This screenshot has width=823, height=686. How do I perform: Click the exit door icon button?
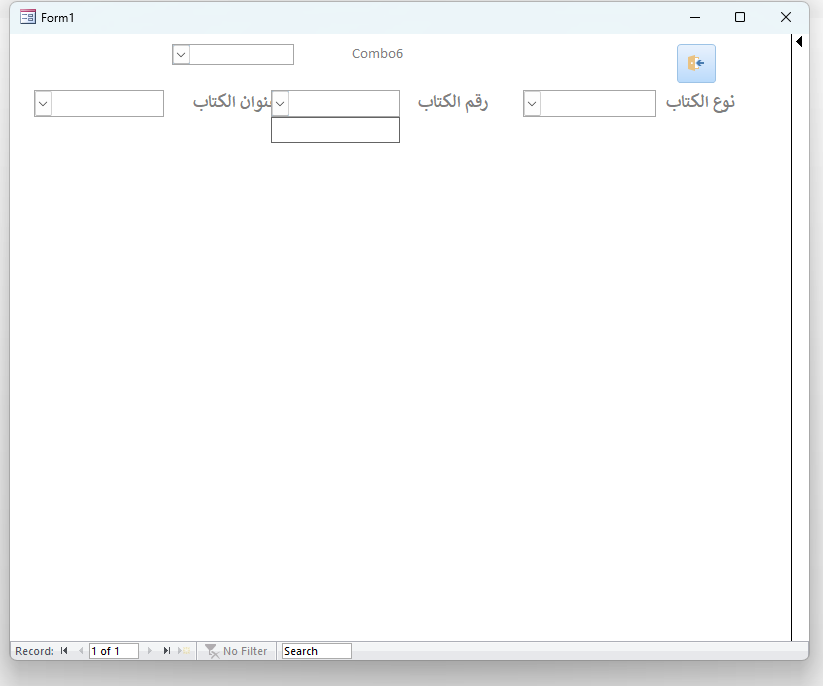696,64
